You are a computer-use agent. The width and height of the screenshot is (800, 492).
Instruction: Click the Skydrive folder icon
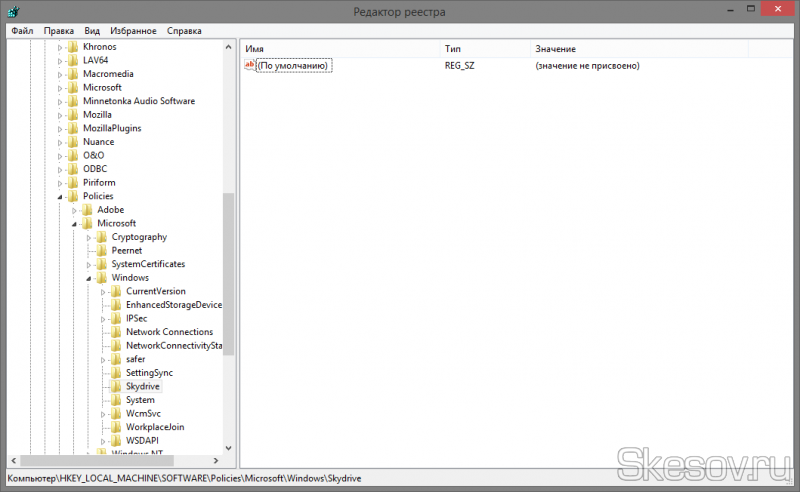click(x=116, y=386)
